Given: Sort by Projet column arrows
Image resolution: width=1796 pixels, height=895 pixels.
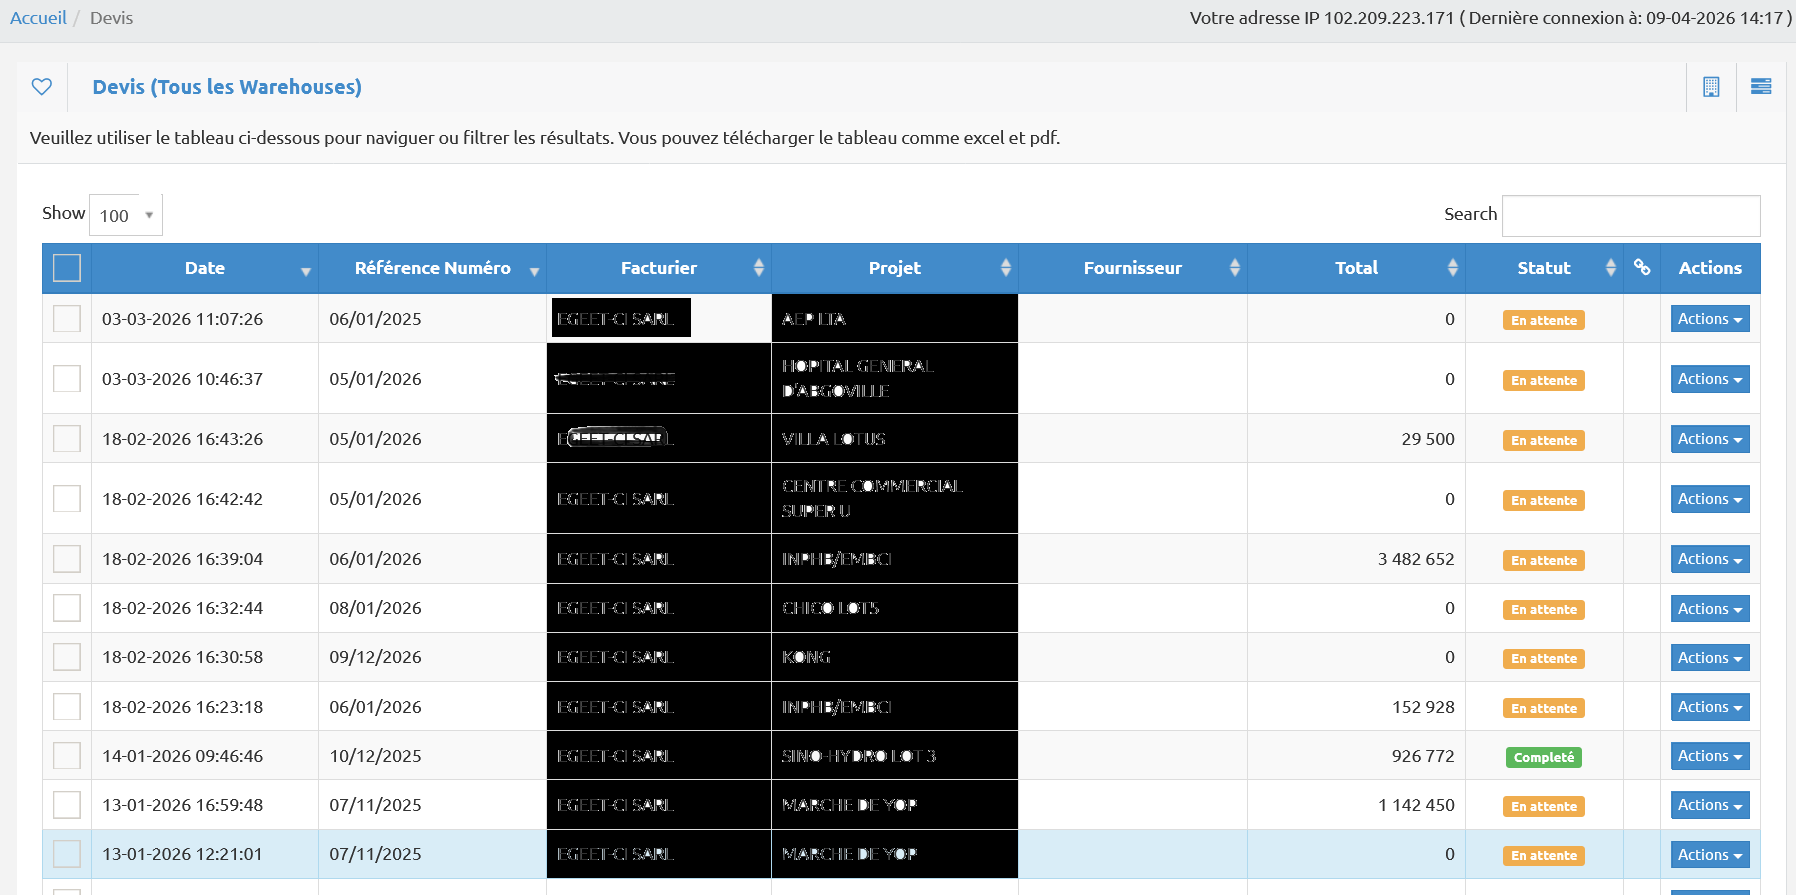Looking at the screenshot, I should (x=1005, y=268).
